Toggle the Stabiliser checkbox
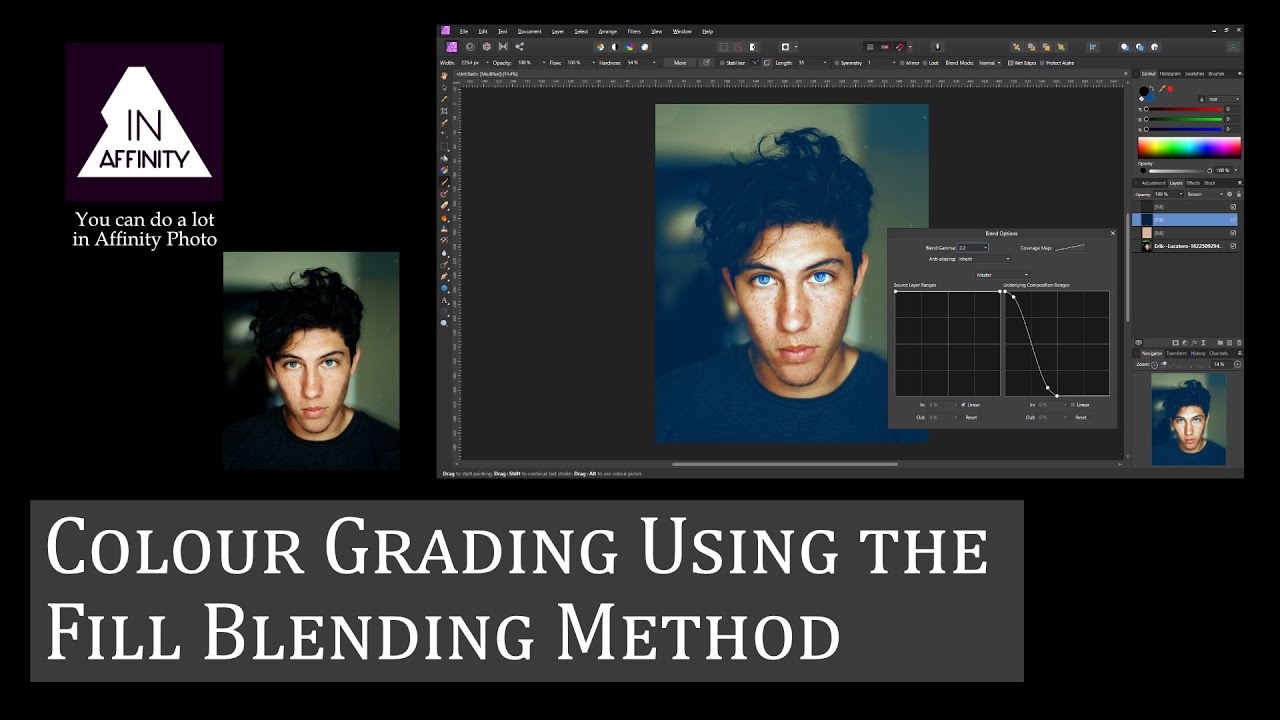This screenshot has height=720, width=1280. click(723, 62)
